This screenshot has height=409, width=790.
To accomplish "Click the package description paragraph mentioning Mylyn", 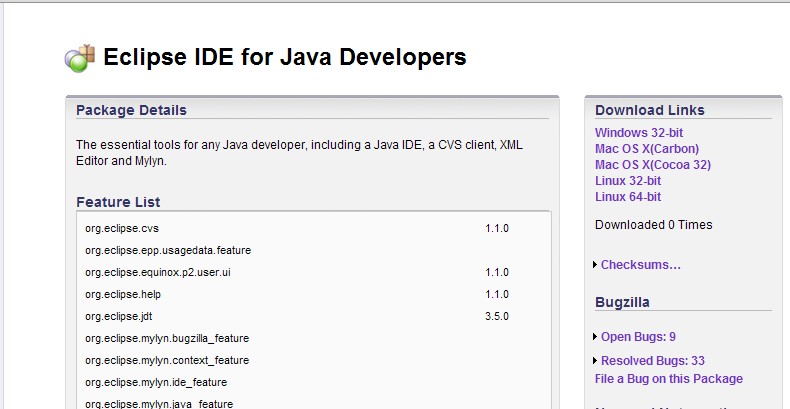I will 299,153.
